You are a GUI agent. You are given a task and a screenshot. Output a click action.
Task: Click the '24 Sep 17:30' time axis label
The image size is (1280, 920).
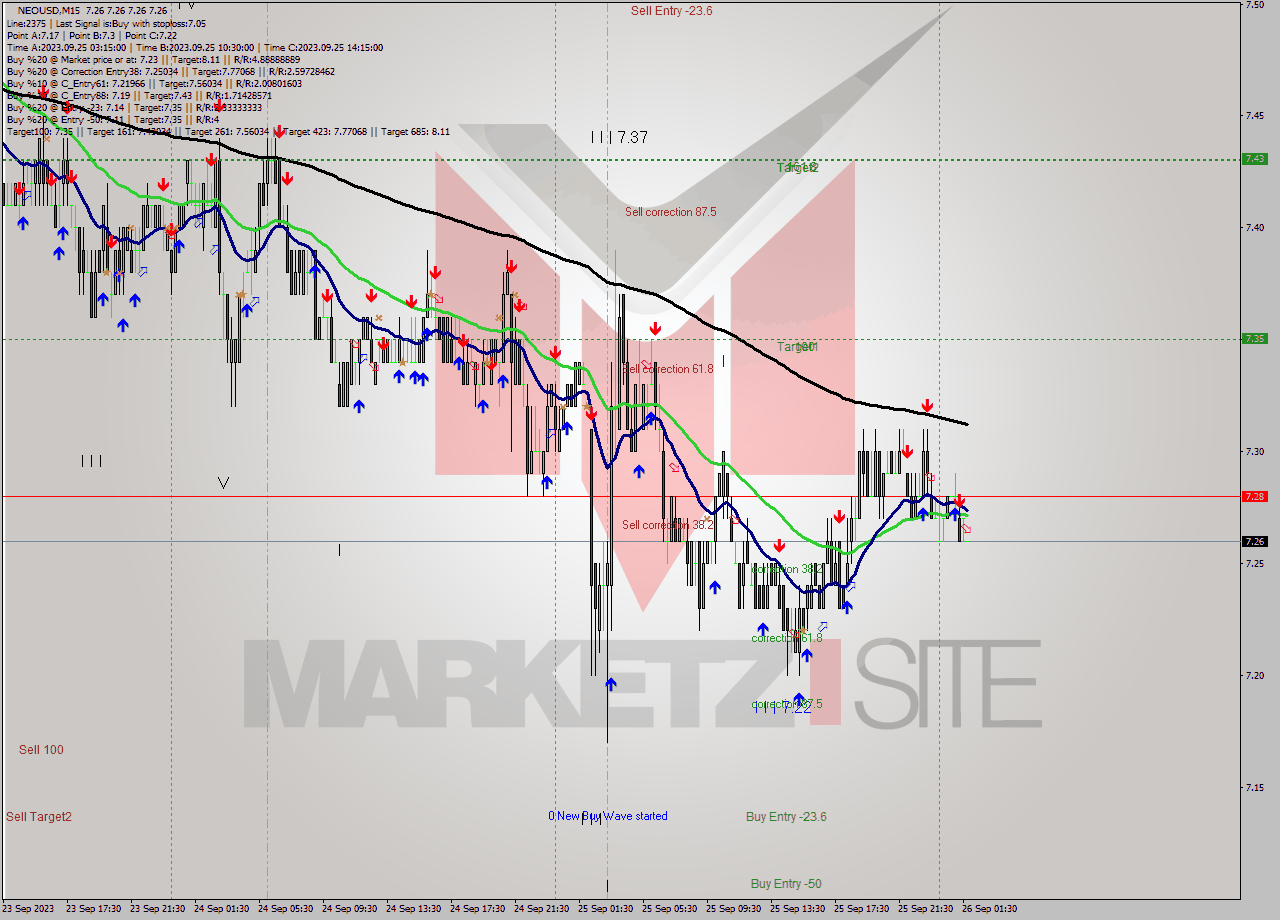click(x=478, y=909)
